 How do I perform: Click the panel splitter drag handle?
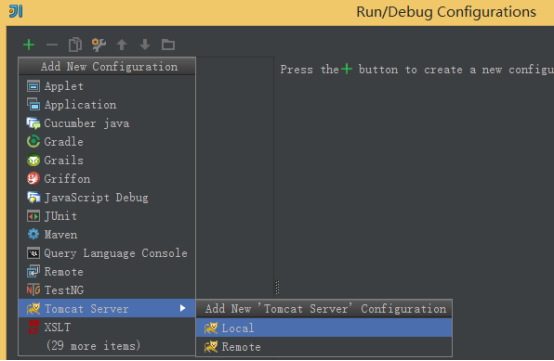277,288
